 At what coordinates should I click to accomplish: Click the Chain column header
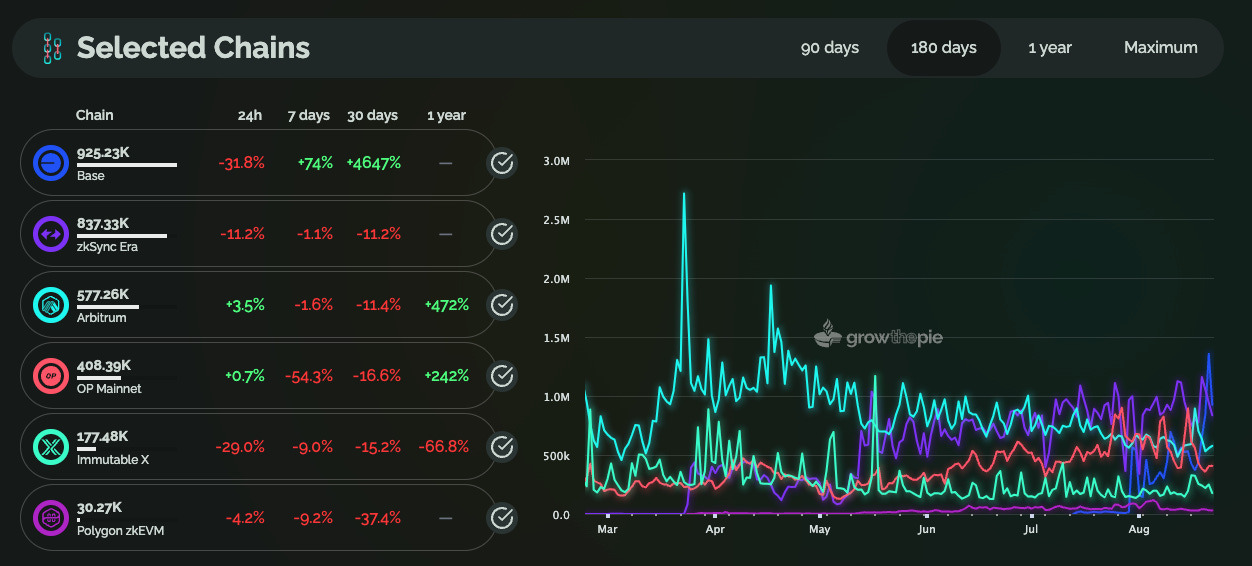pos(95,115)
